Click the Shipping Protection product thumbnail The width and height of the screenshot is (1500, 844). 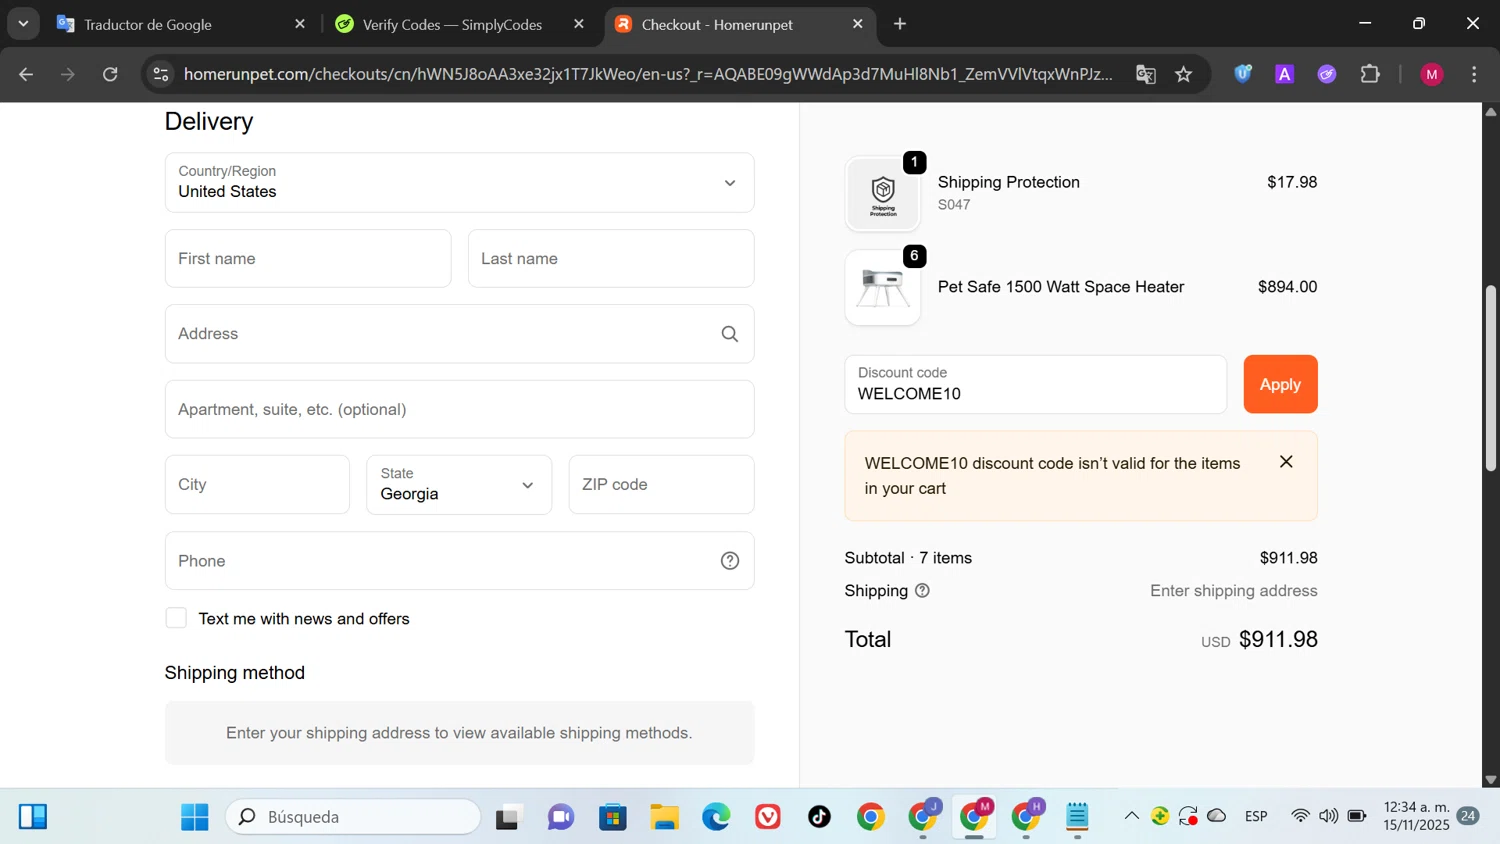882,193
